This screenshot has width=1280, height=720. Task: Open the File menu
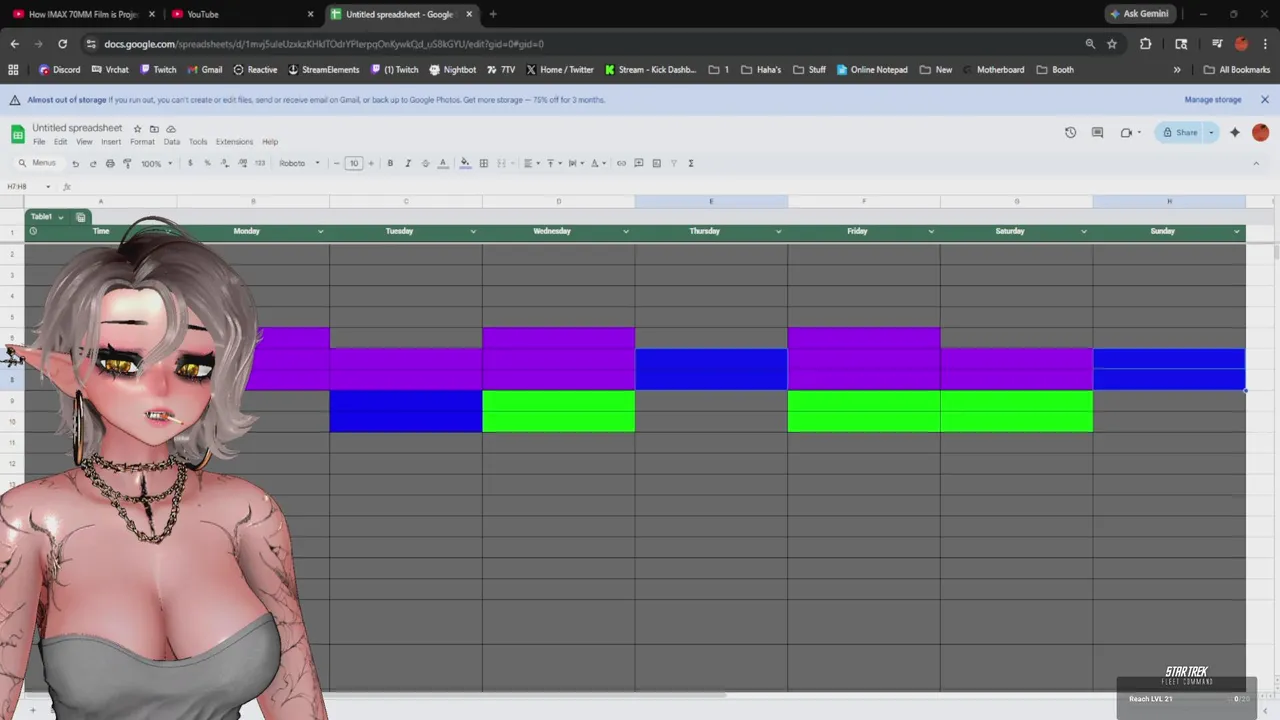pyautogui.click(x=39, y=142)
